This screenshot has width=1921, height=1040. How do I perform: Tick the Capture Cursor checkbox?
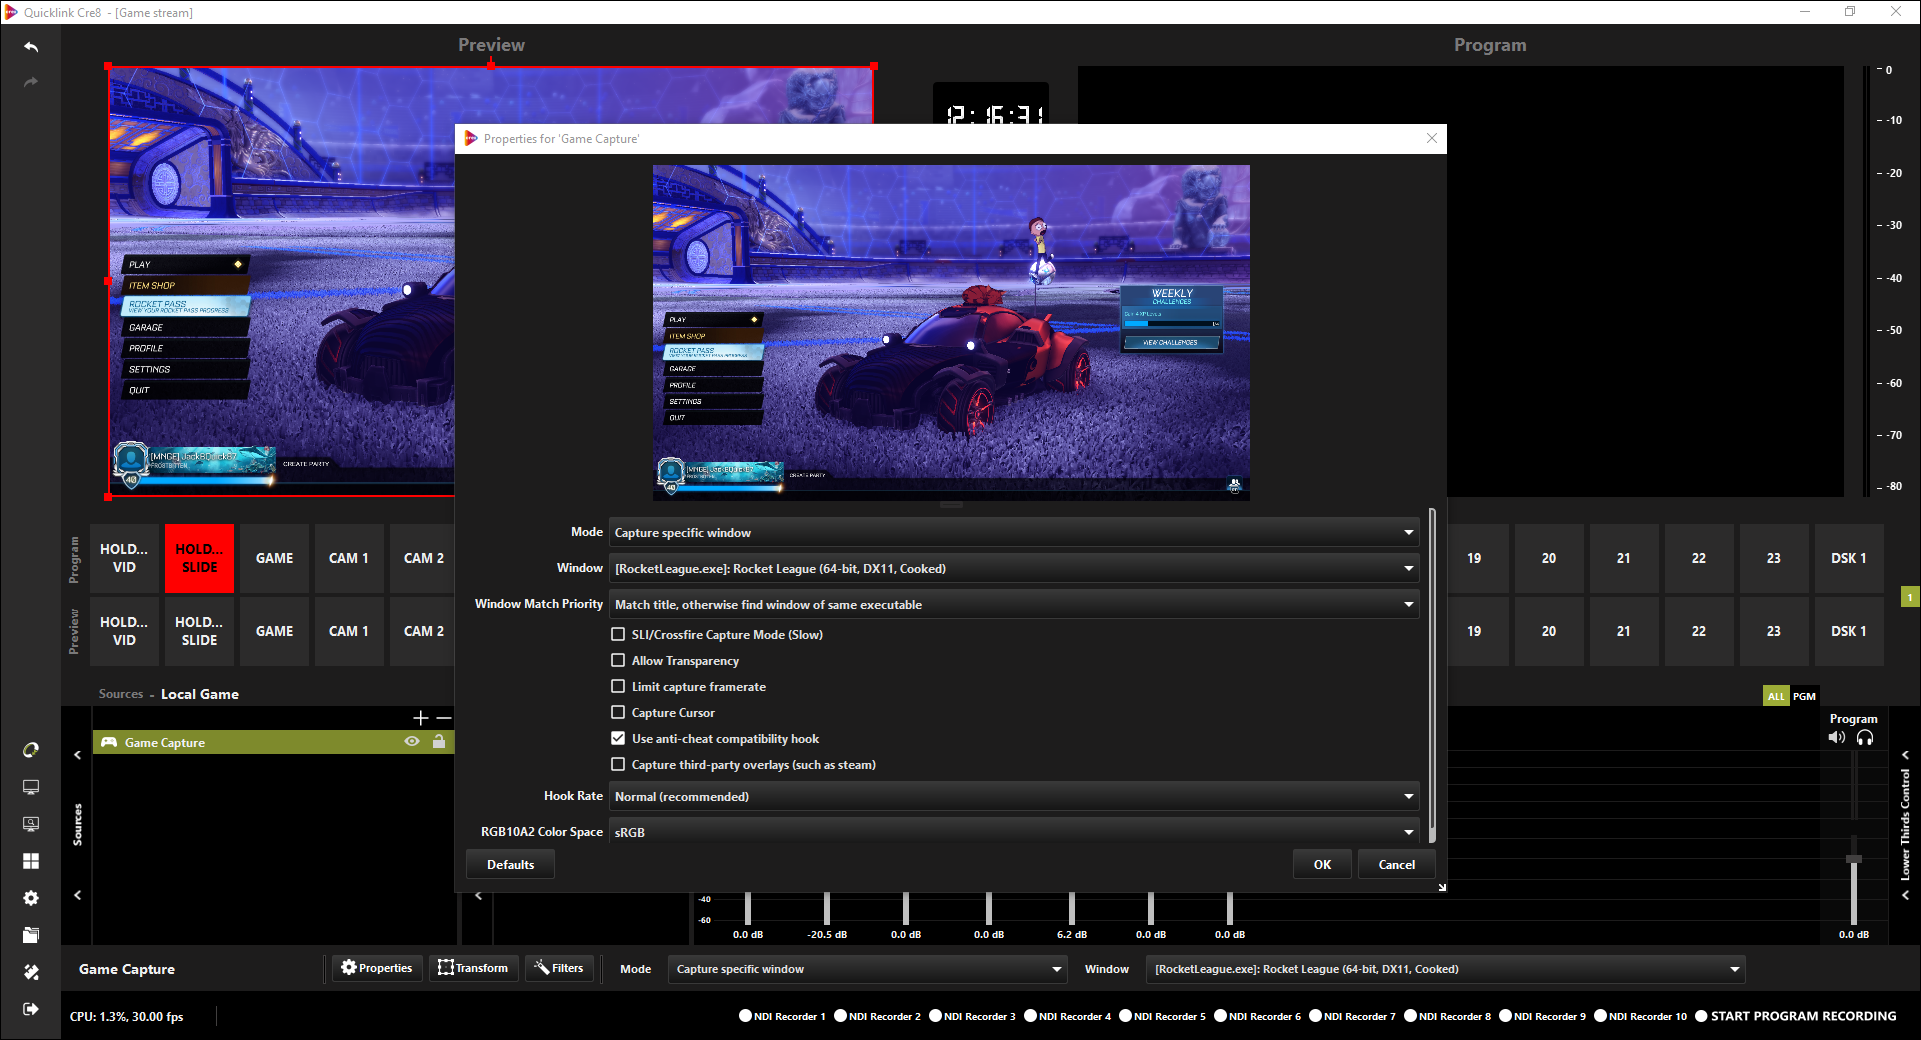(x=618, y=712)
